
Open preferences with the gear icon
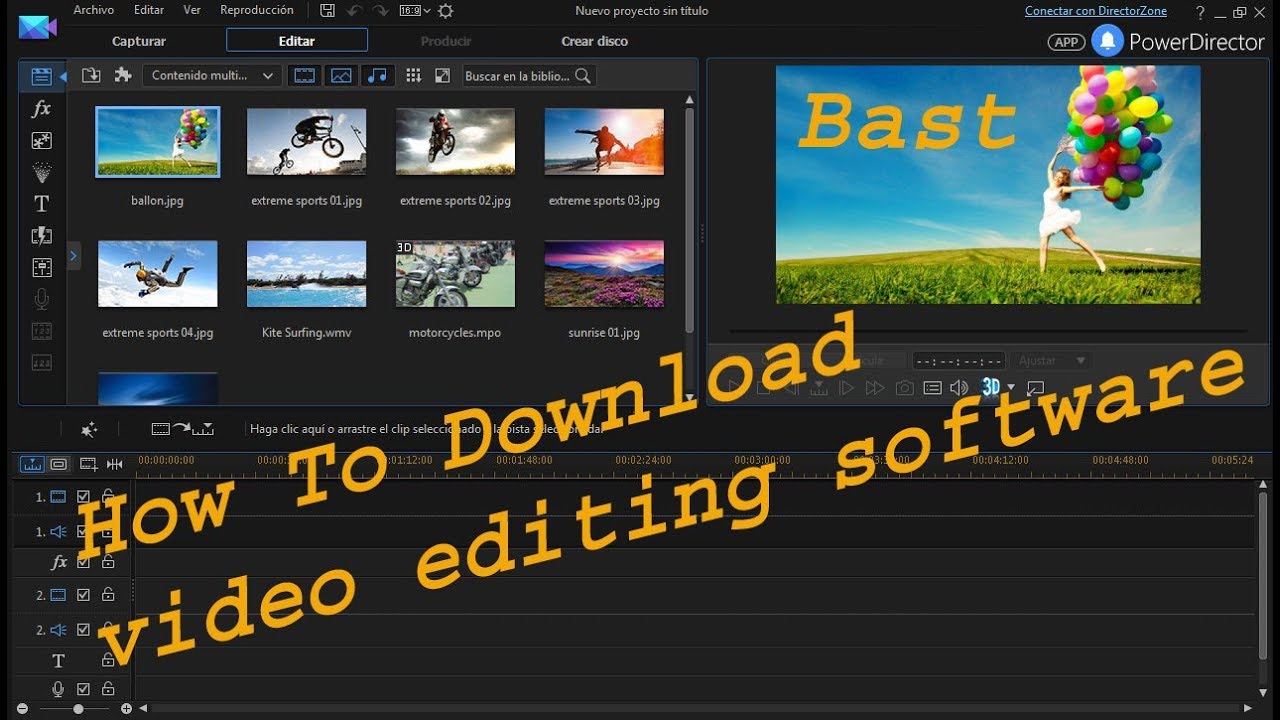[445, 11]
